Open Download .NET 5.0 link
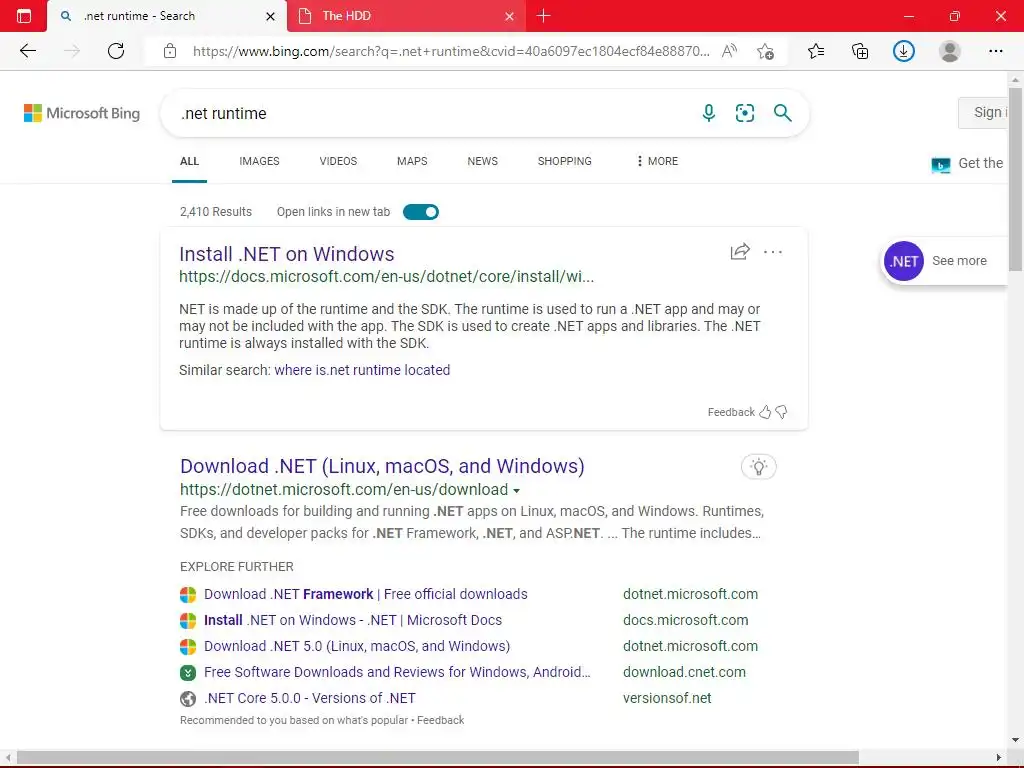This screenshot has width=1024, height=768. [357, 647]
